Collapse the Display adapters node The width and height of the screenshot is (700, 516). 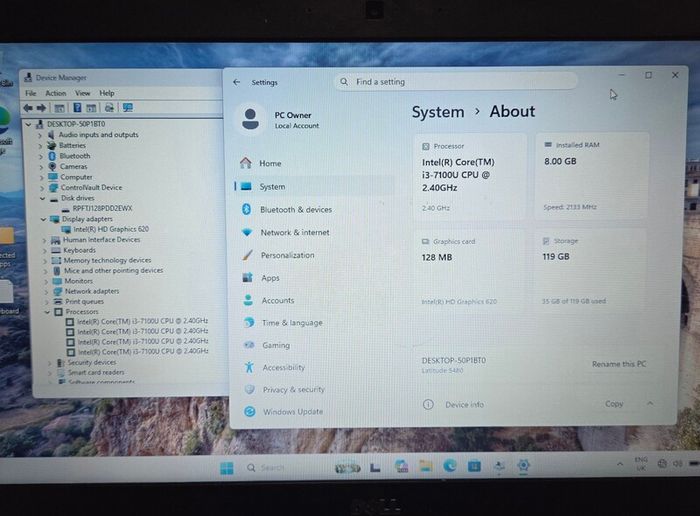pos(43,219)
